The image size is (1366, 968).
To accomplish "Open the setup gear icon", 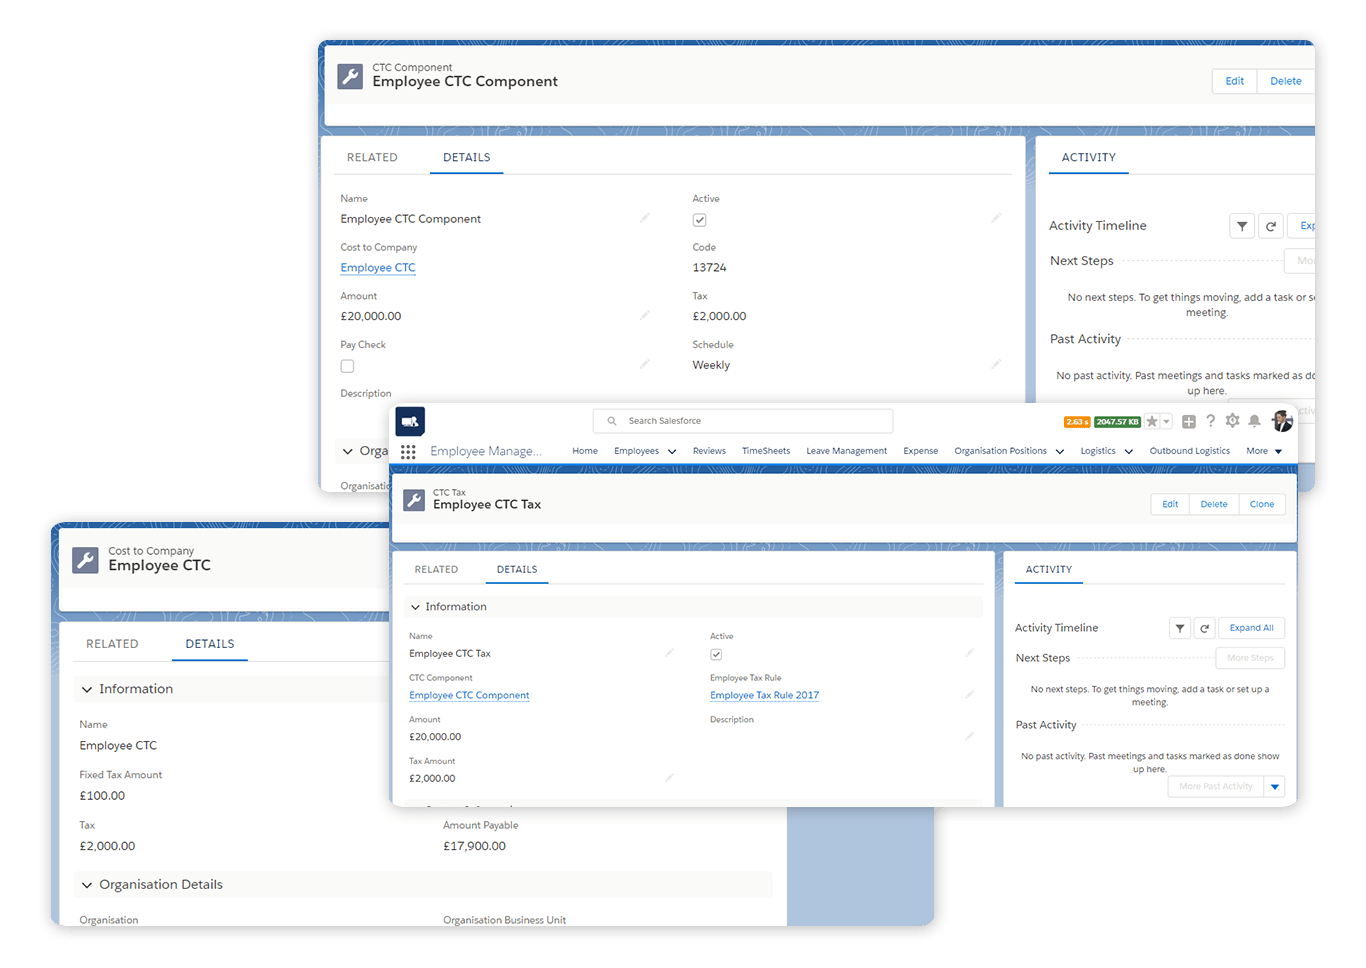I will [x=1232, y=421].
